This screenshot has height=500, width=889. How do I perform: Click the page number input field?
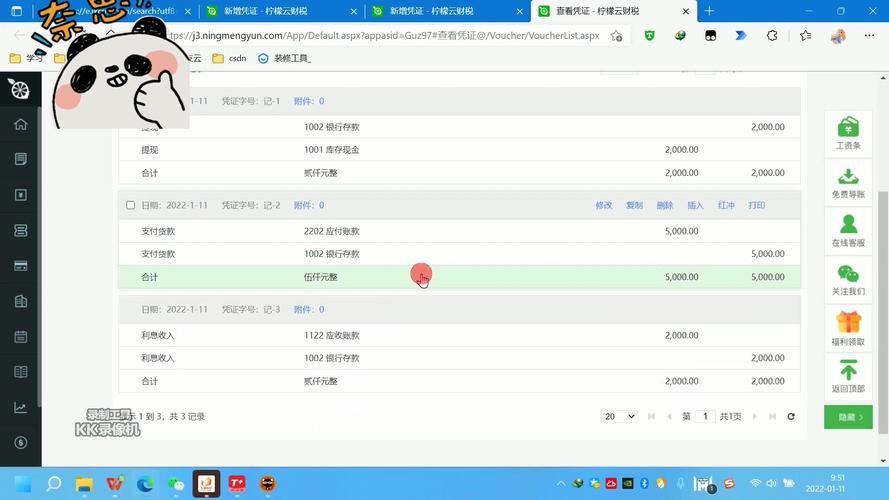(x=705, y=417)
